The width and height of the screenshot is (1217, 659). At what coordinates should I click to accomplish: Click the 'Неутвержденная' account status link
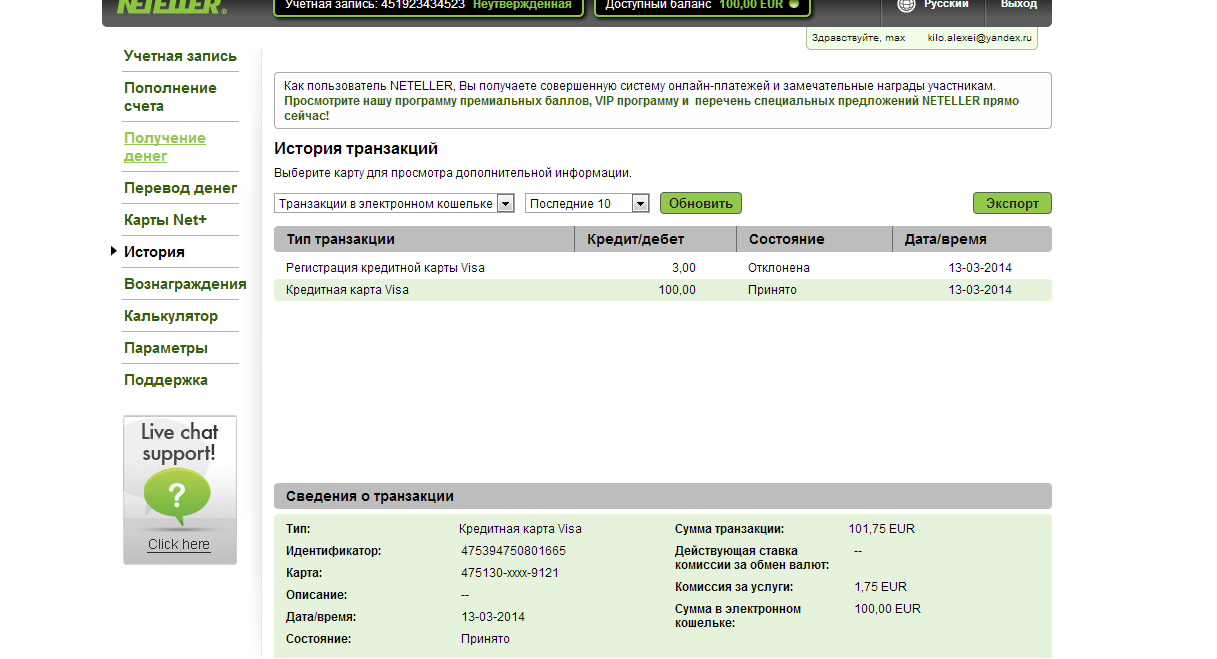(522, 4)
